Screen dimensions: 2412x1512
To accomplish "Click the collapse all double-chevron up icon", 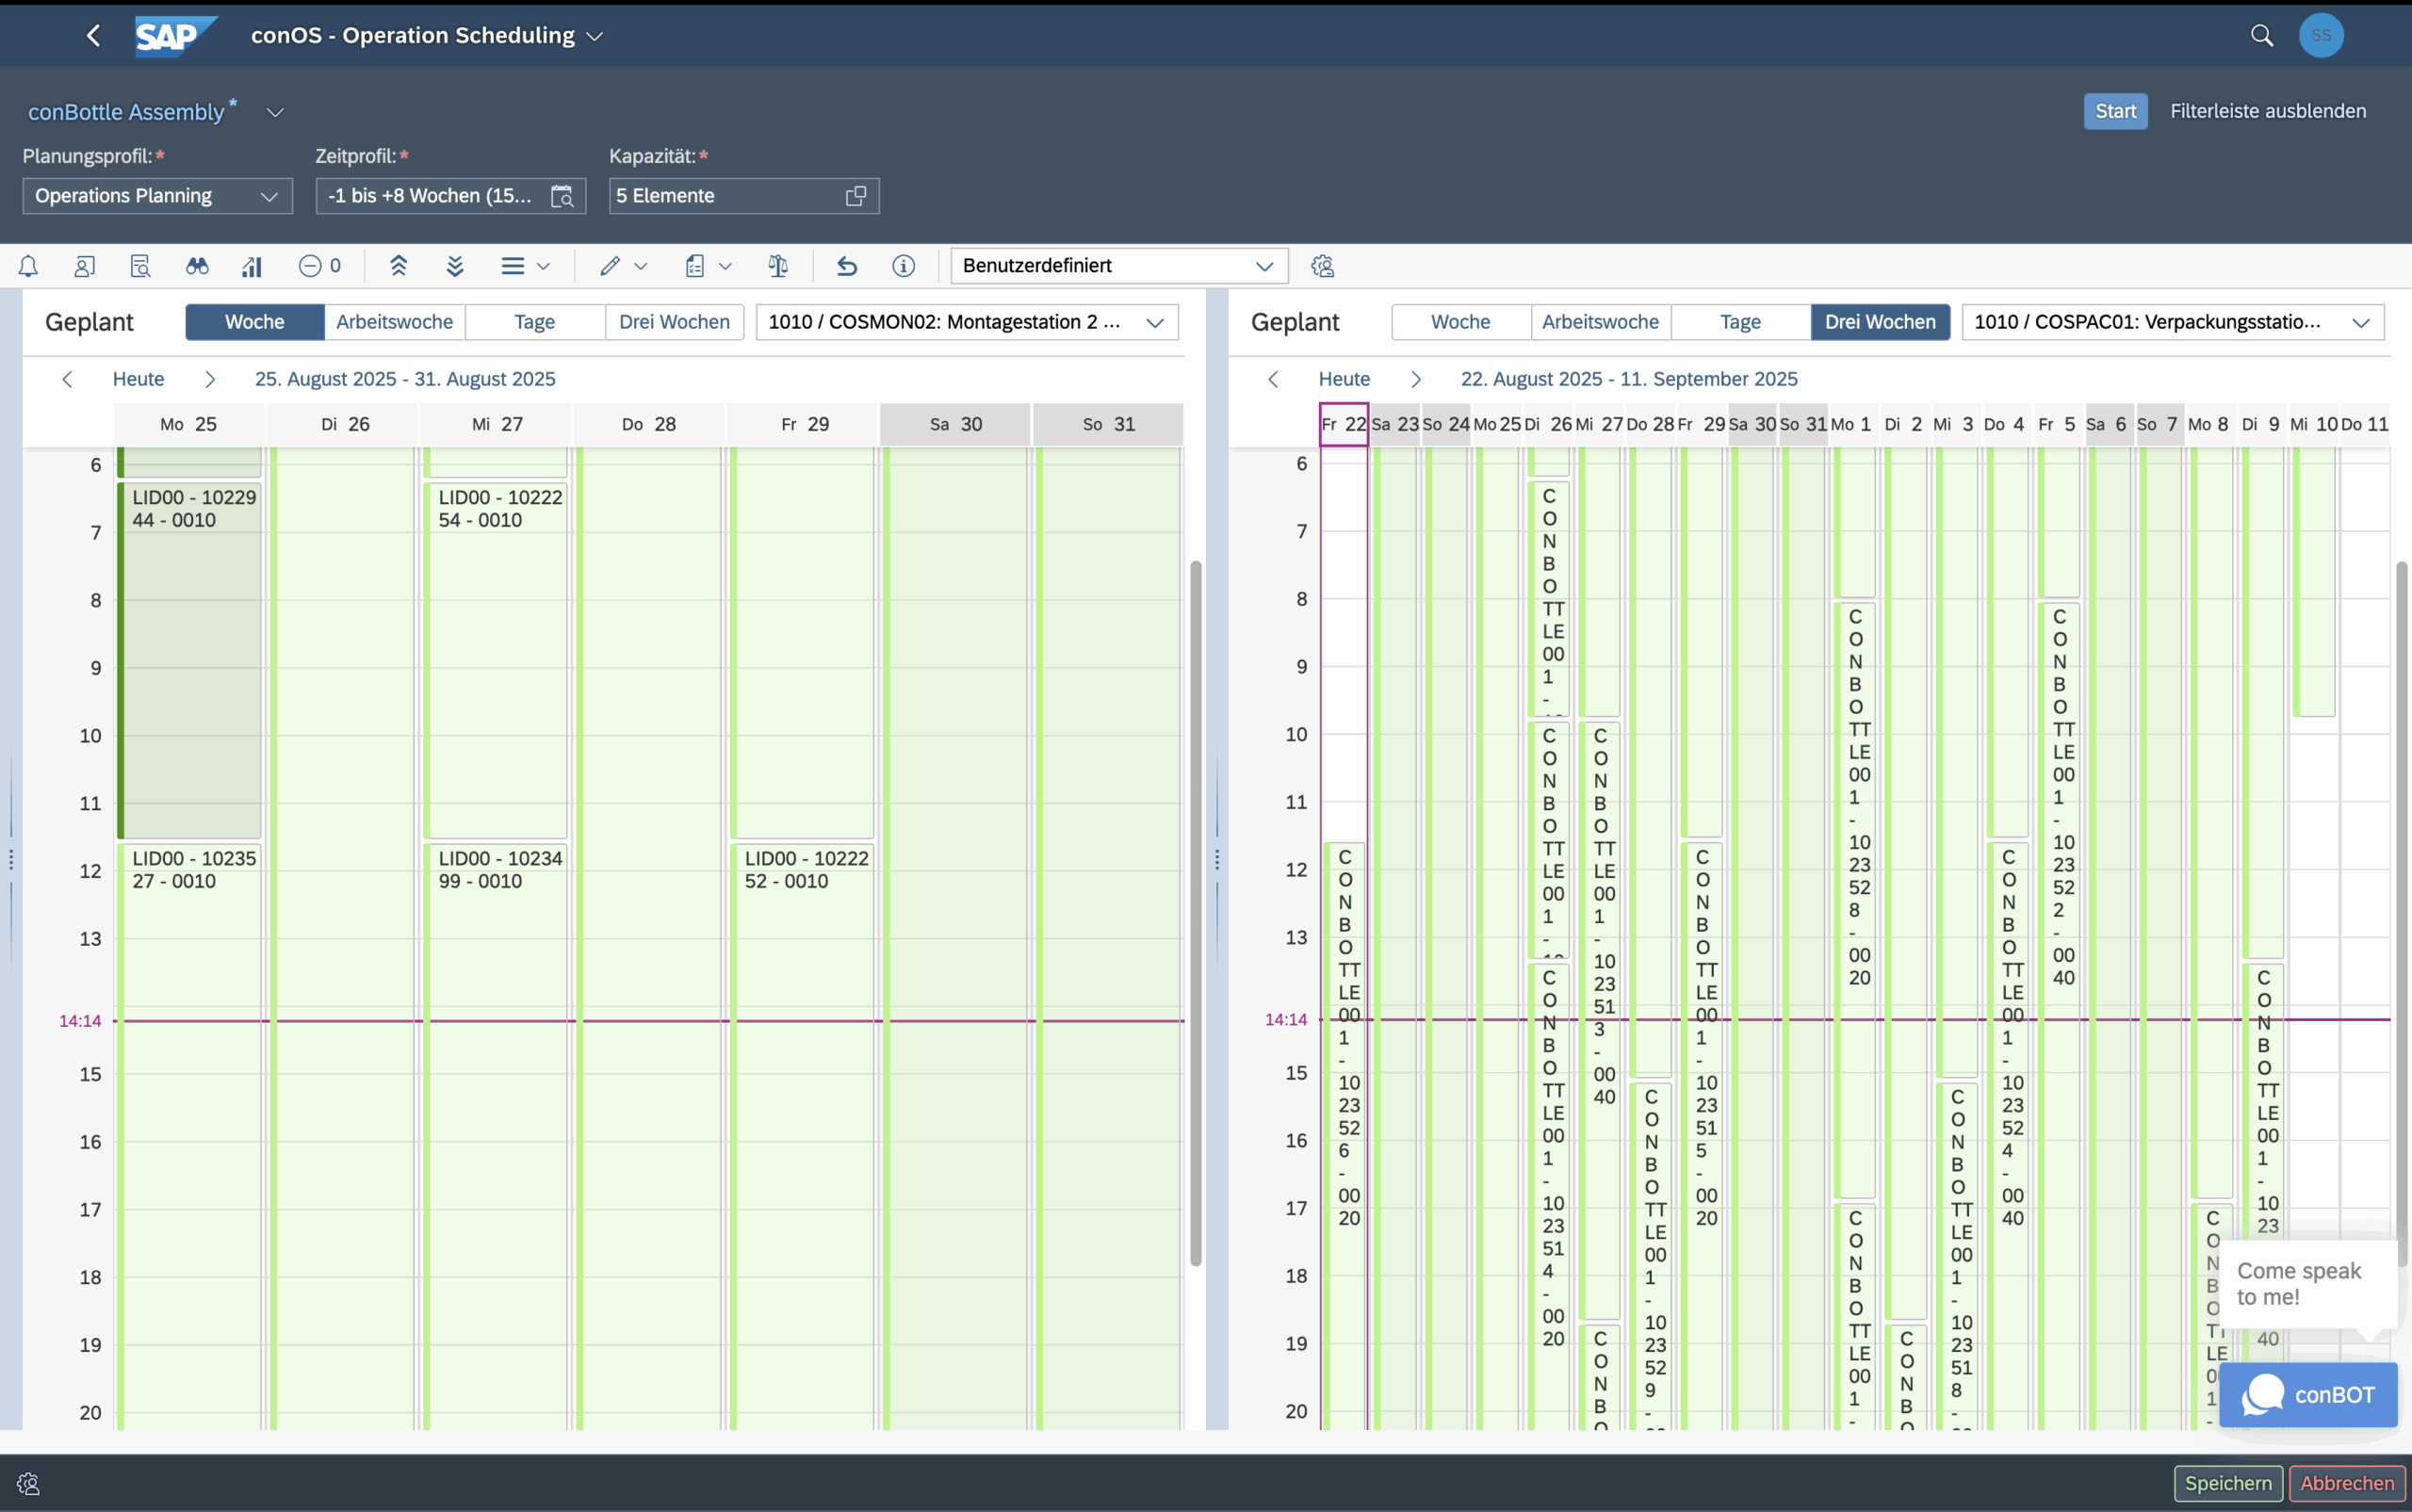I will [x=398, y=266].
